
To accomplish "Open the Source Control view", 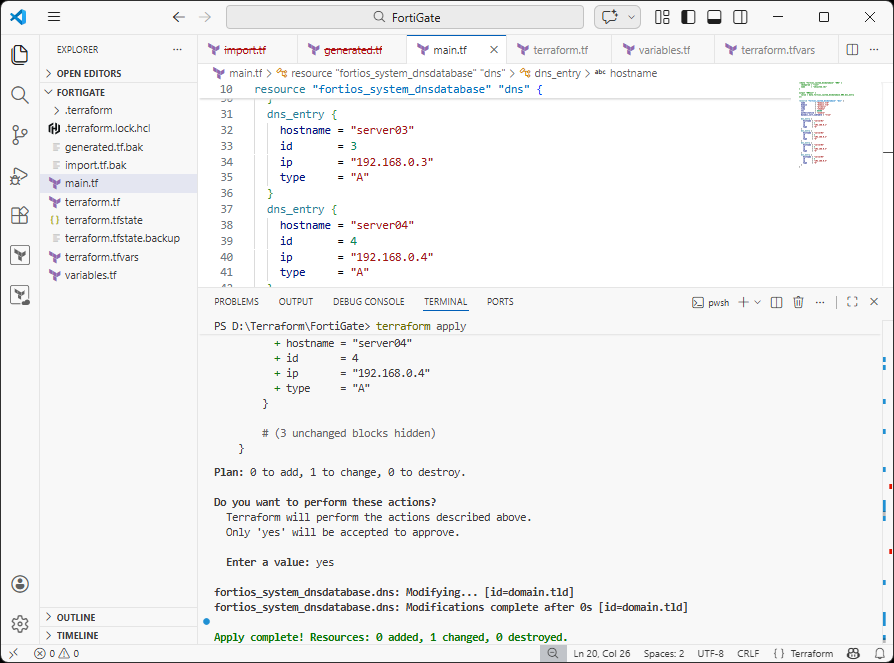I will point(20,135).
